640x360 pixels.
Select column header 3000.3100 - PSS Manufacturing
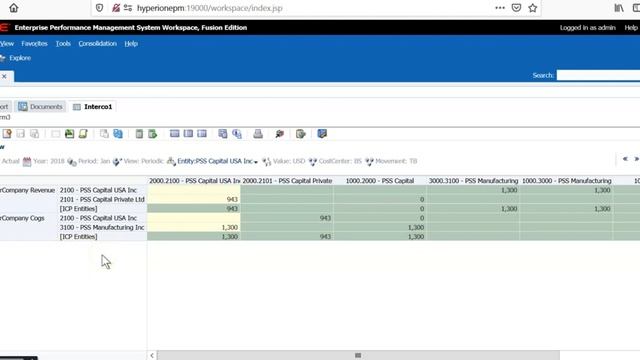point(473,181)
